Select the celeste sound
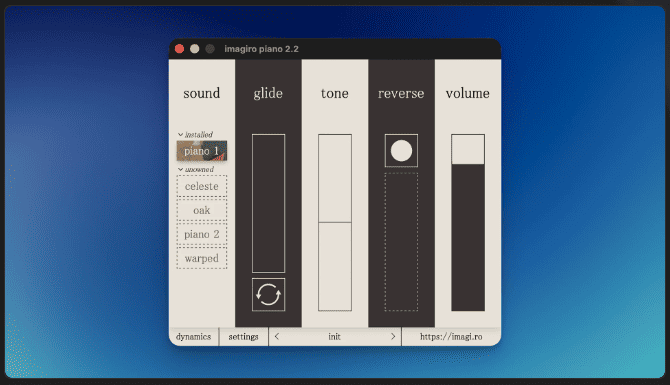 pyautogui.click(x=202, y=186)
